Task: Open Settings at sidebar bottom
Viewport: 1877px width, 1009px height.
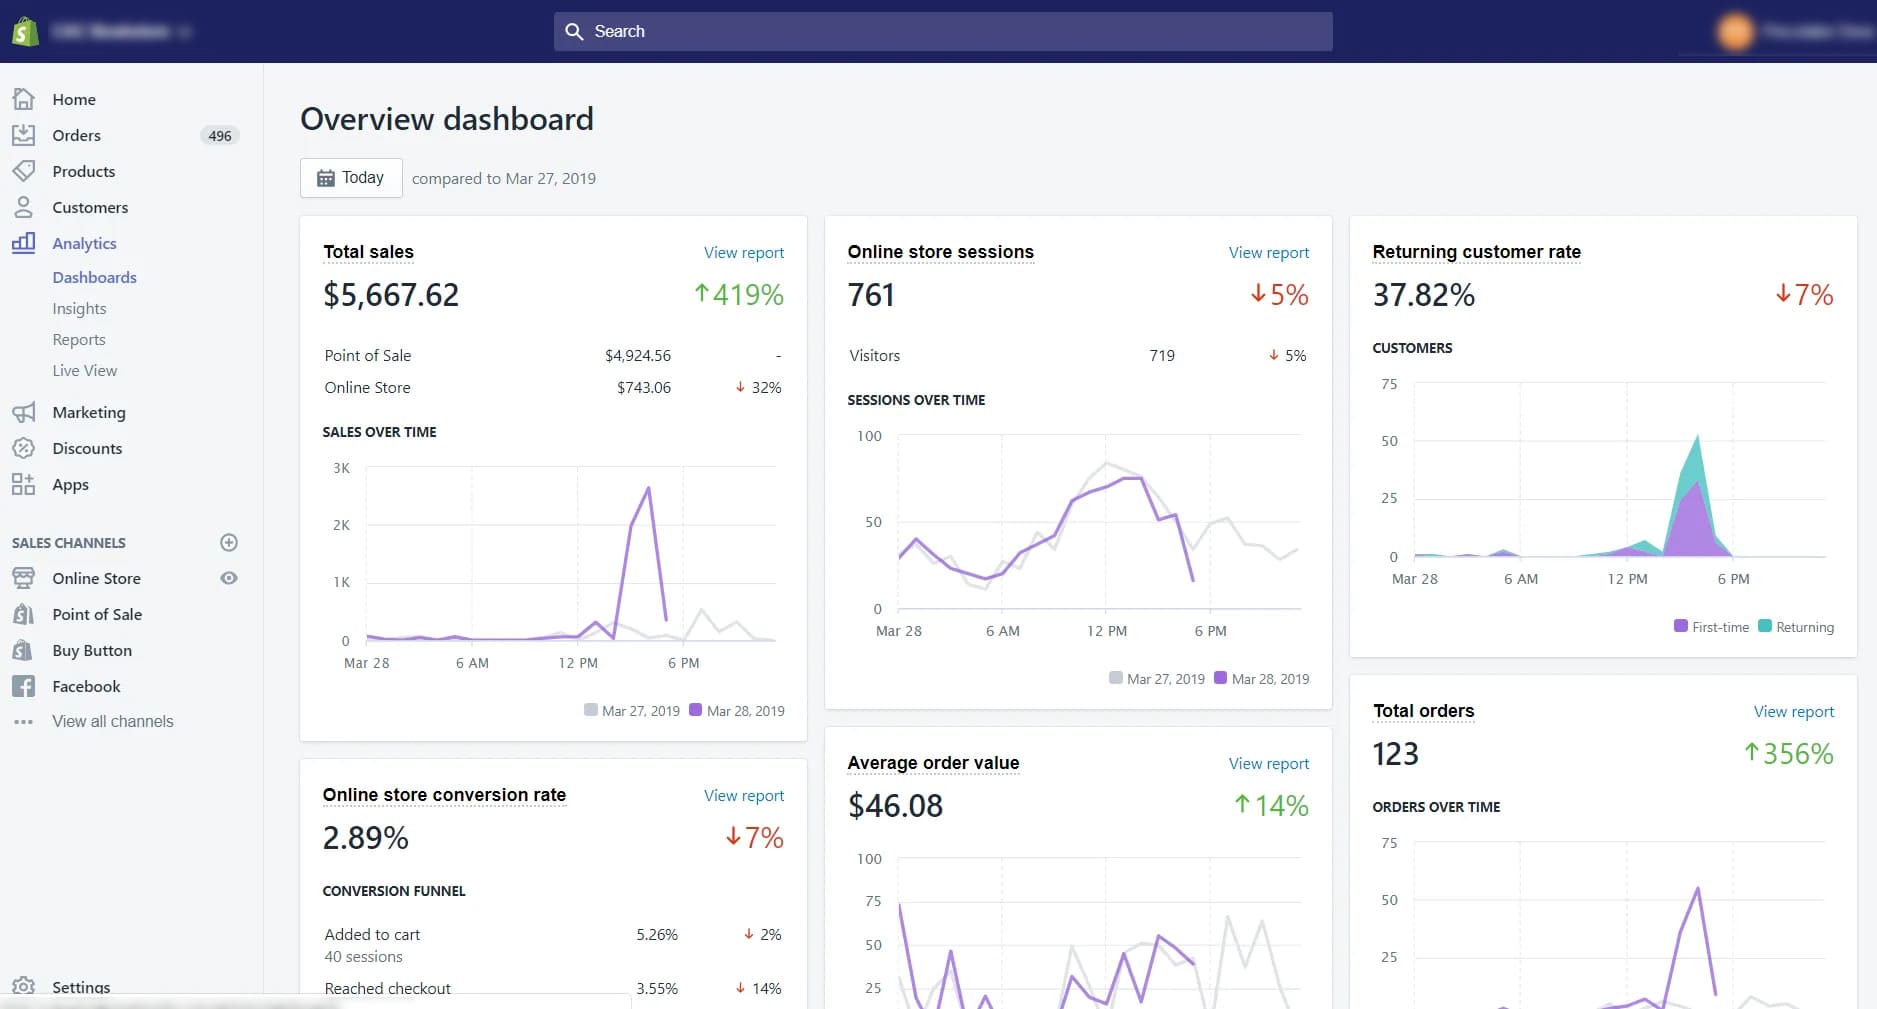Action: pyautogui.click(x=81, y=987)
